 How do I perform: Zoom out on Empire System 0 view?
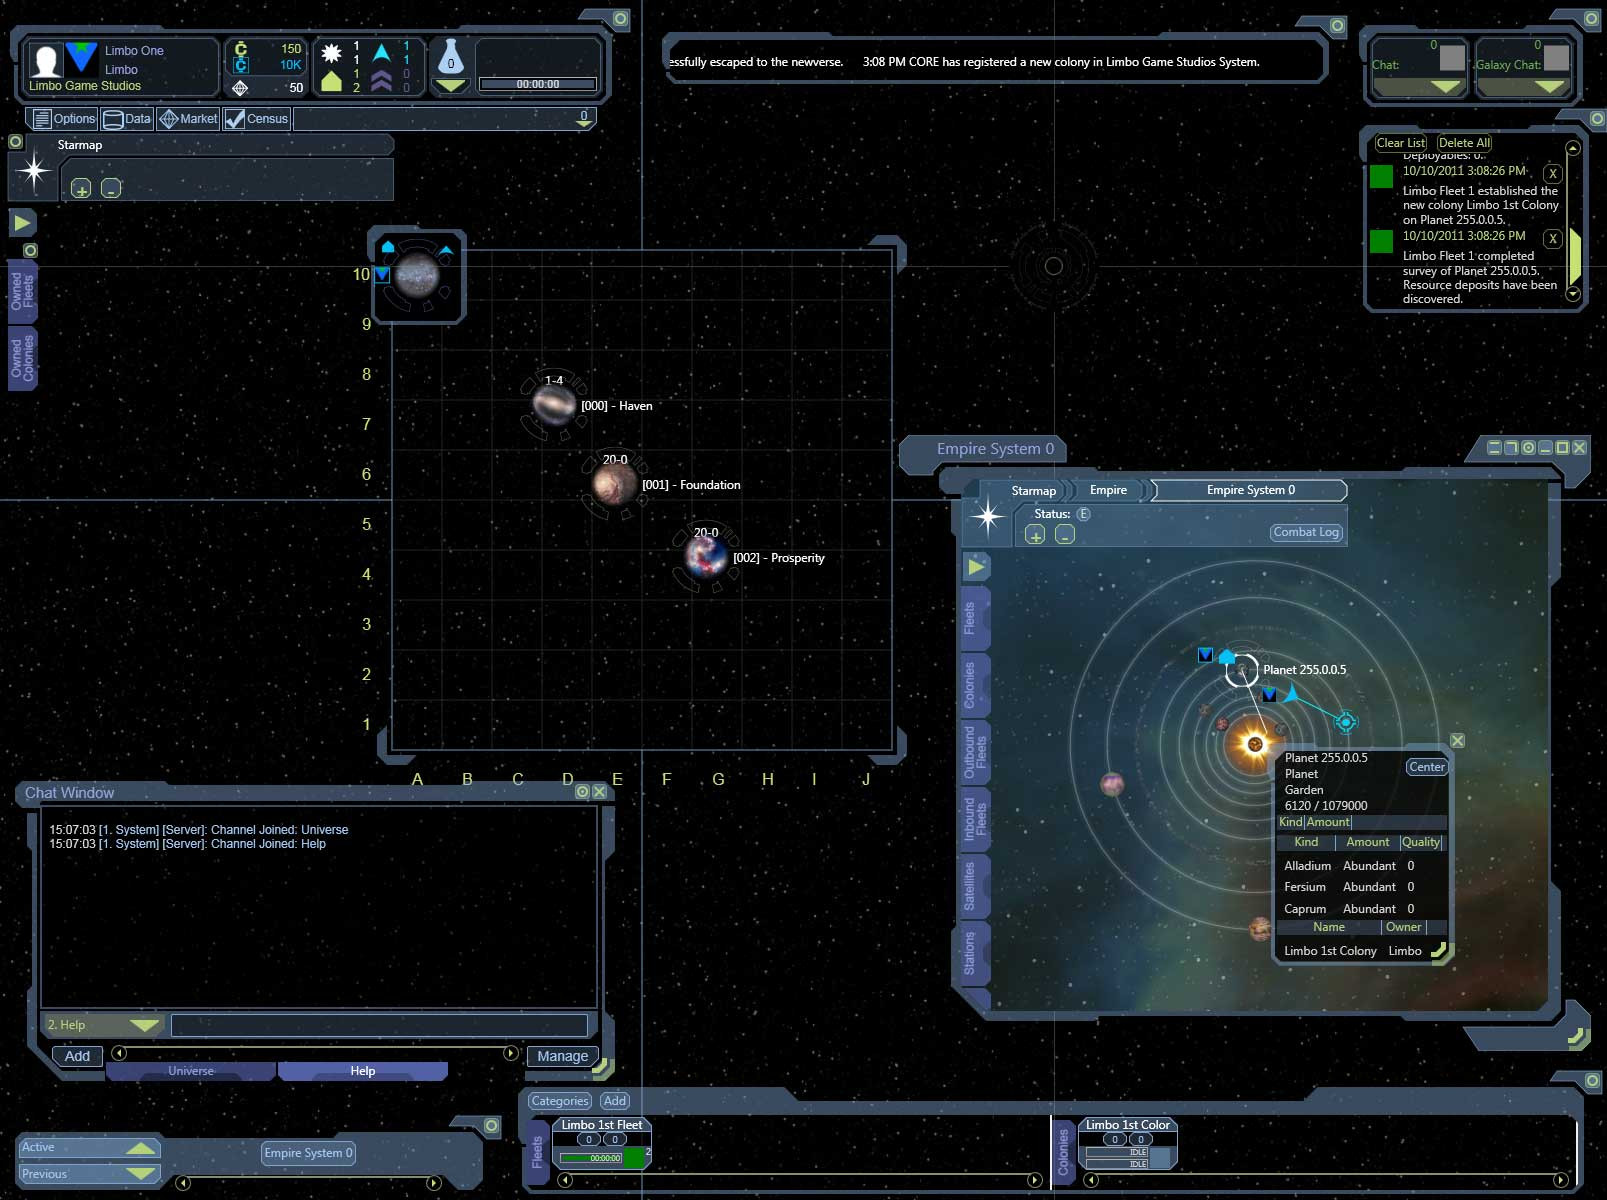pyautogui.click(x=1065, y=535)
